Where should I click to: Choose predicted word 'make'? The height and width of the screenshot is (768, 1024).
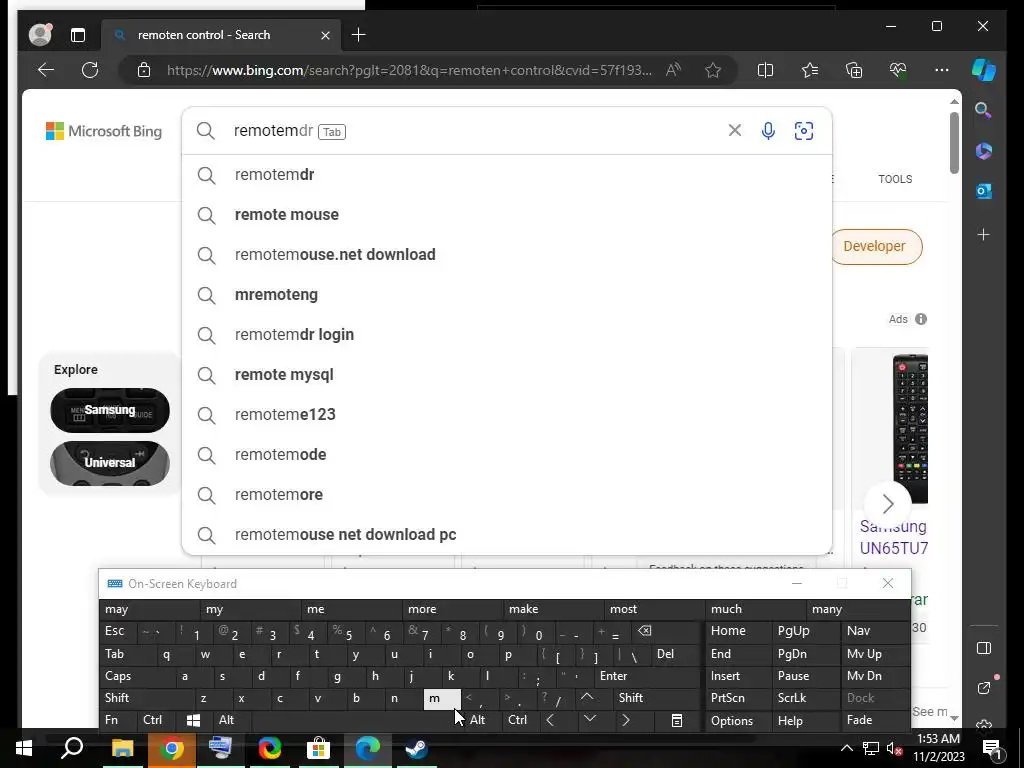click(x=554, y=609)
